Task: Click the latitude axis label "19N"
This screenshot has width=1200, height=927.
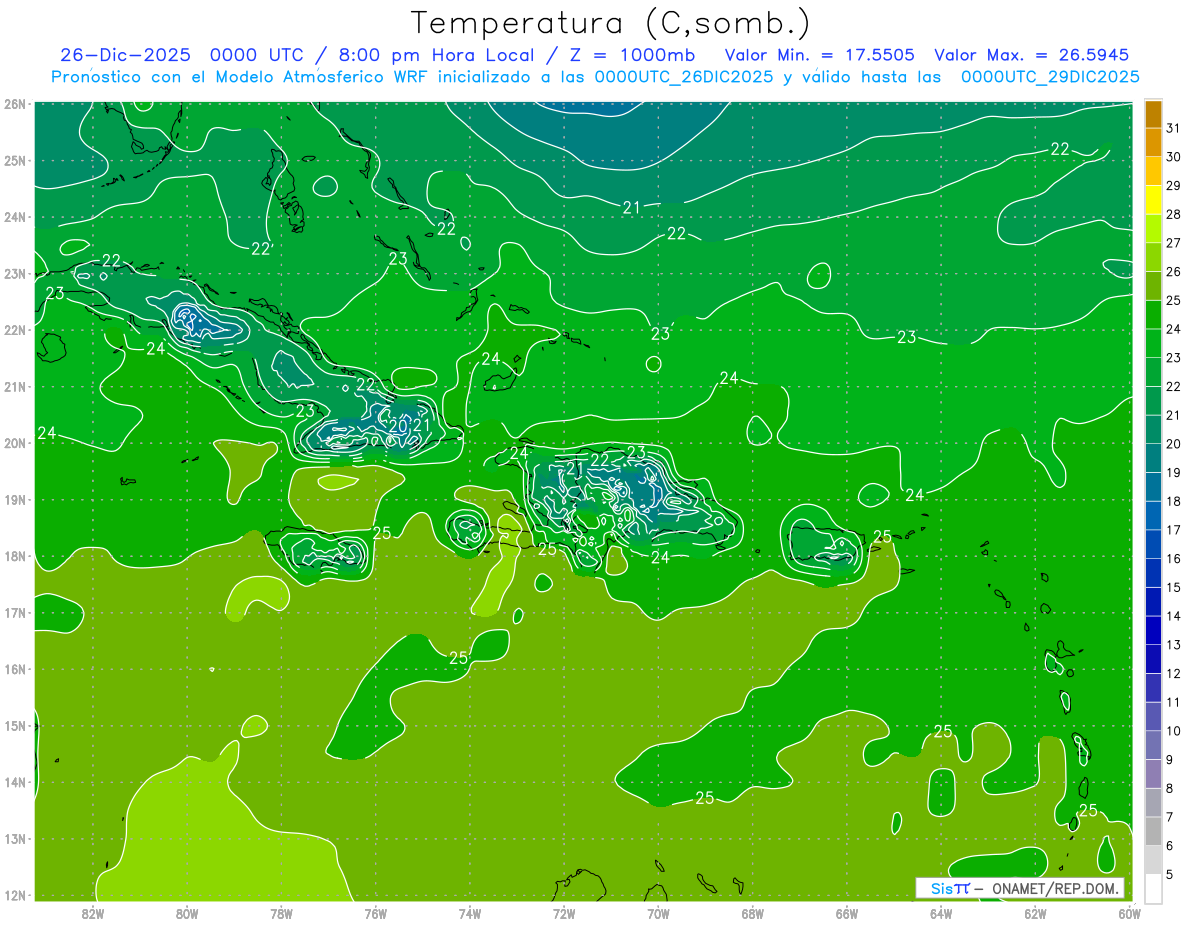Action: pyautogui.click(x=14, y=499)
